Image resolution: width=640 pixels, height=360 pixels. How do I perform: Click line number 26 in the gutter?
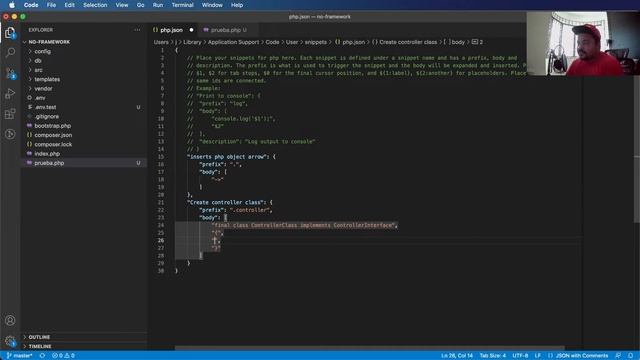point(161,240)
